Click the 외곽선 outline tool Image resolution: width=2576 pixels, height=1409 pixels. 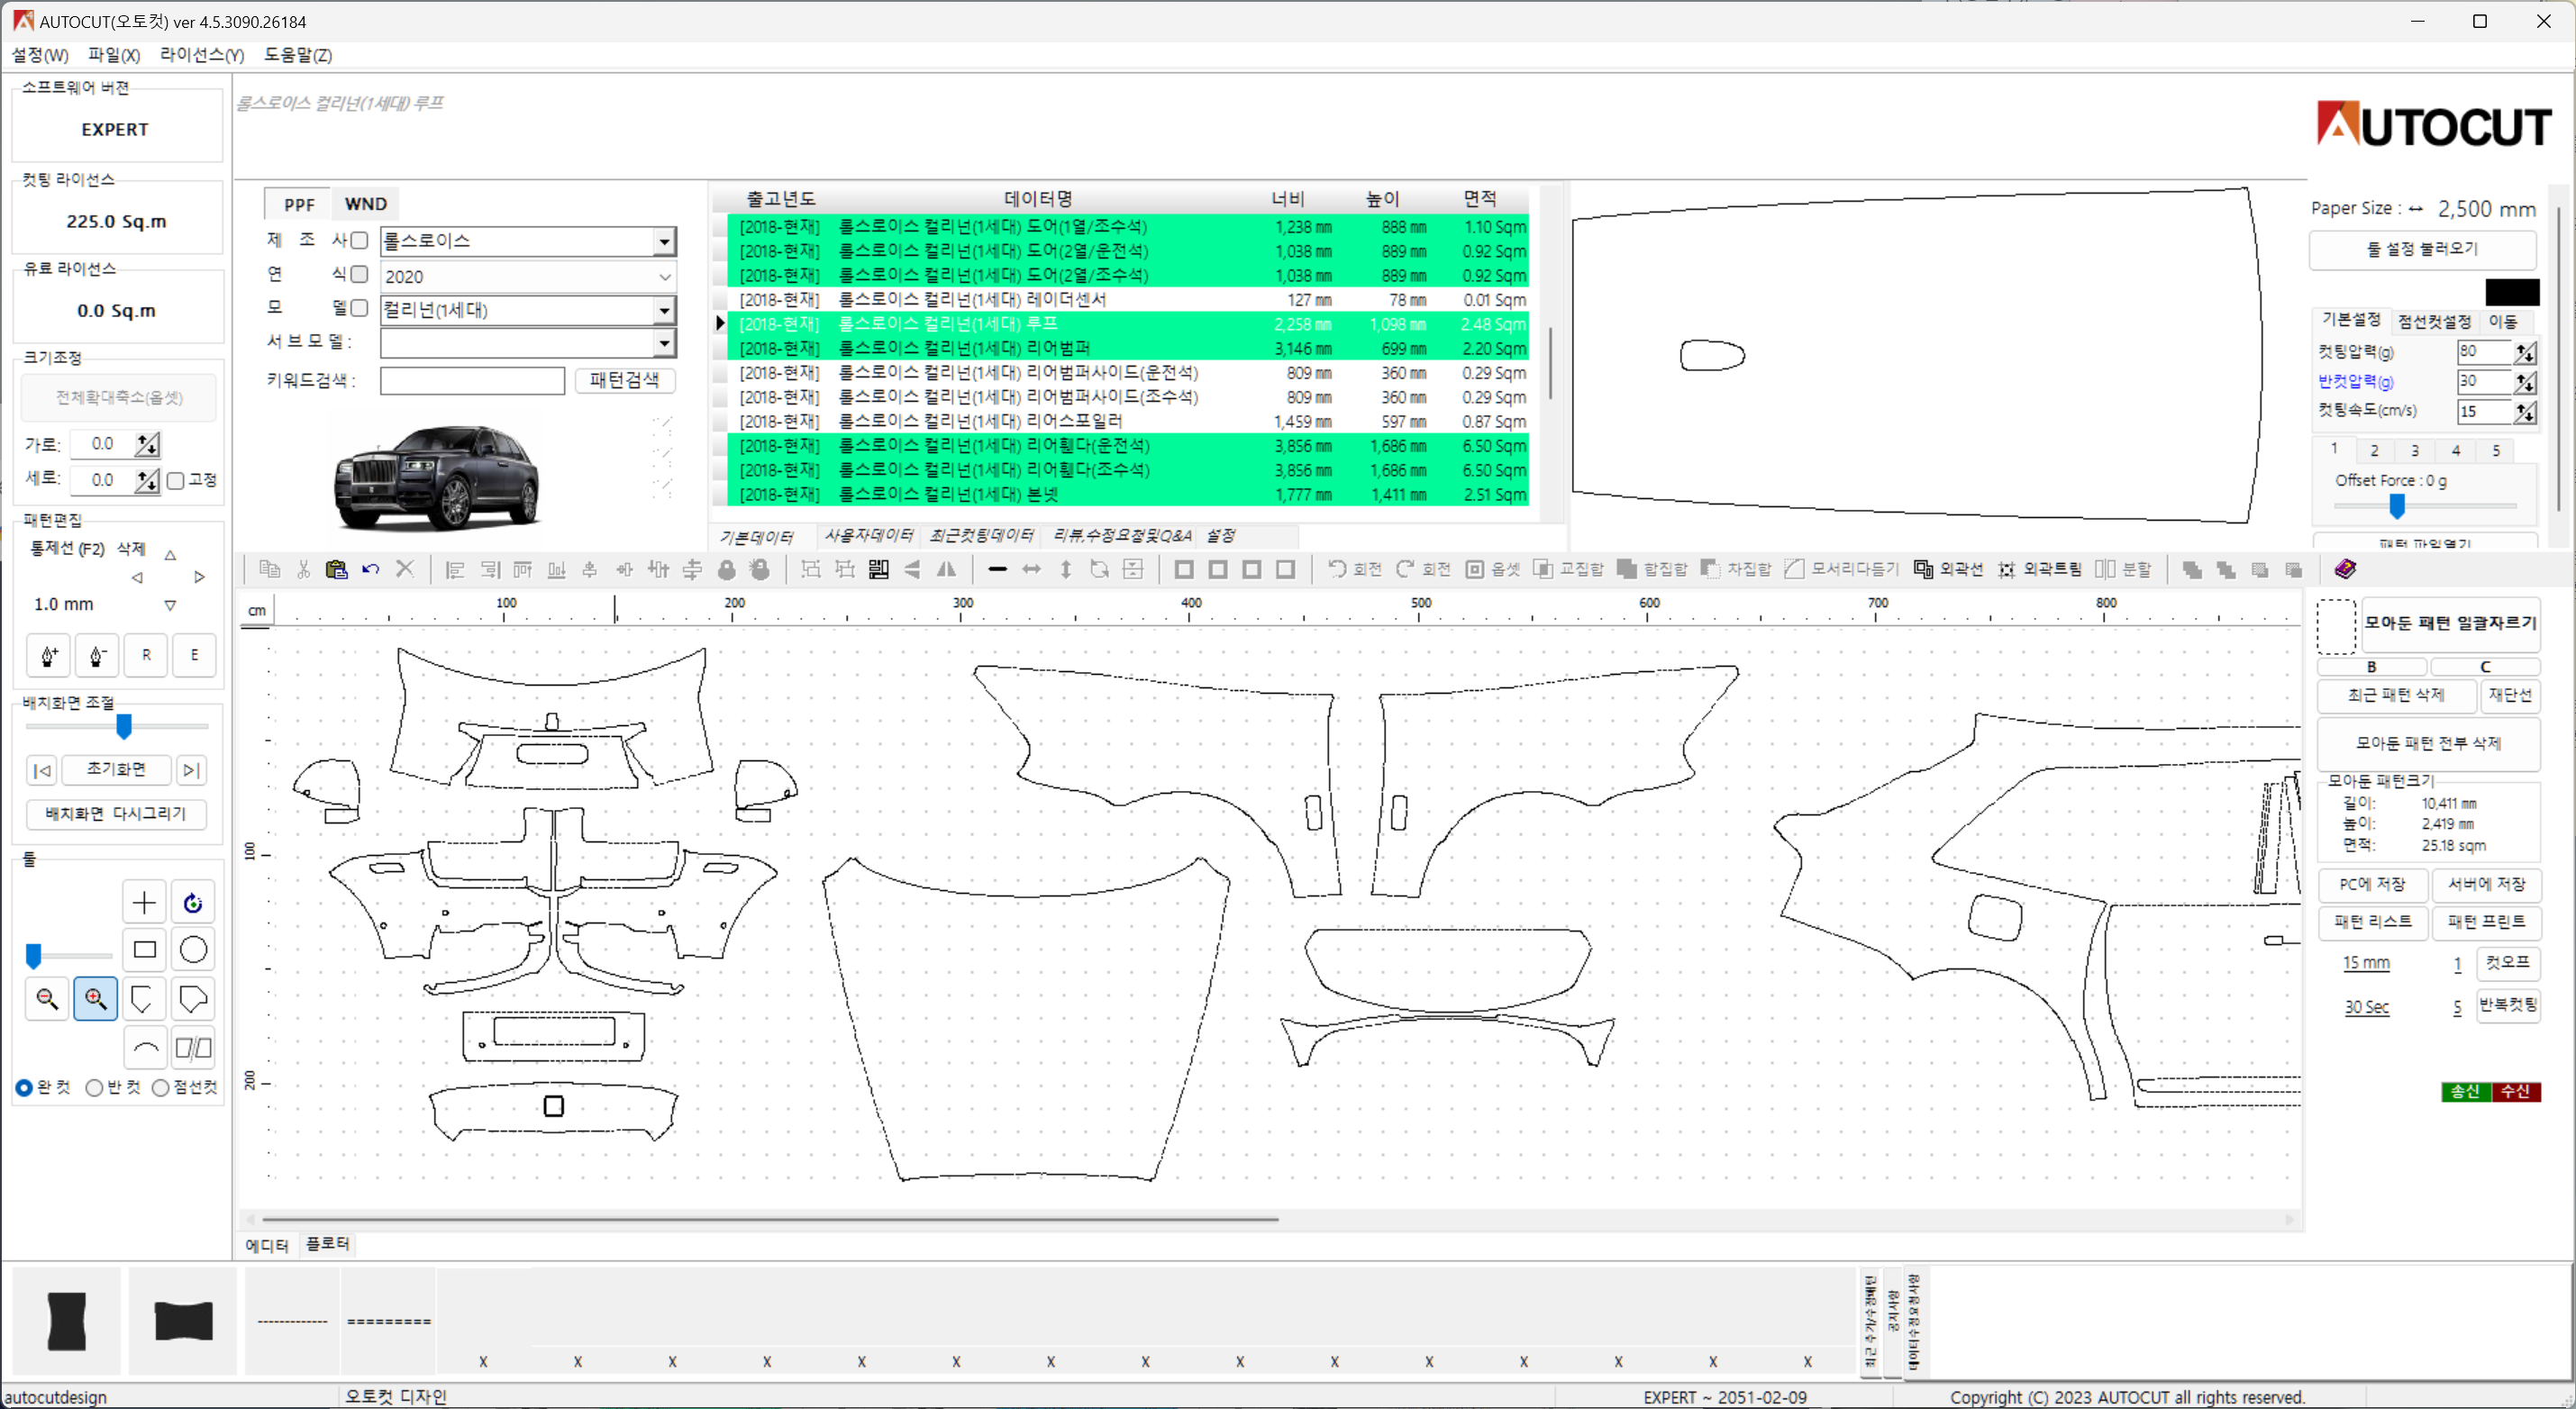pos(1948,569)
